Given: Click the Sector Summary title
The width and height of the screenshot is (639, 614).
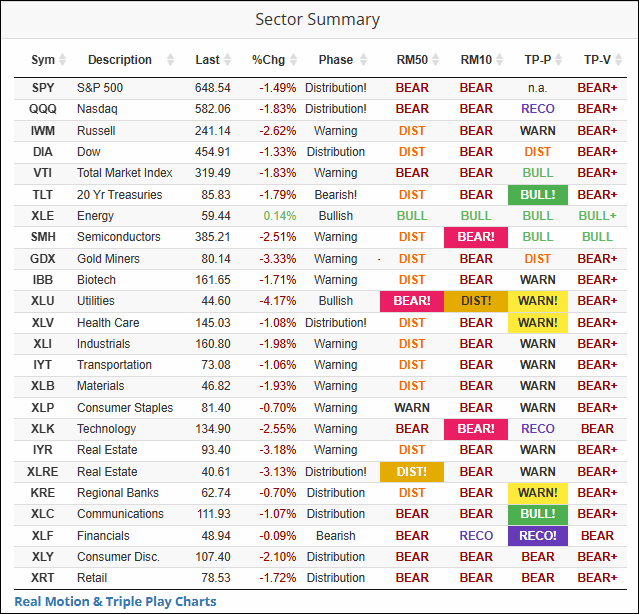Looking at the screenshot, I should [318, 19].
